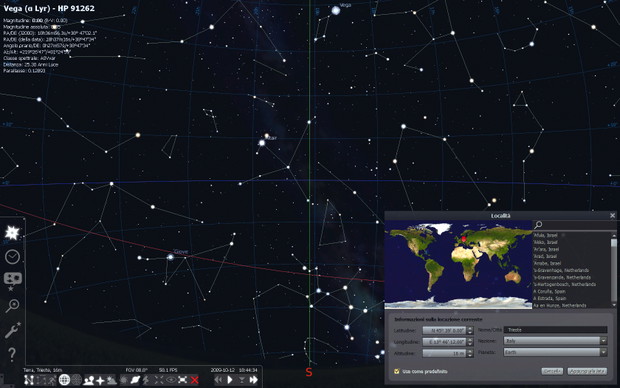Open date/time clock window in sidebar
Screen dimensions: 620x388
[x=12, y=257]
